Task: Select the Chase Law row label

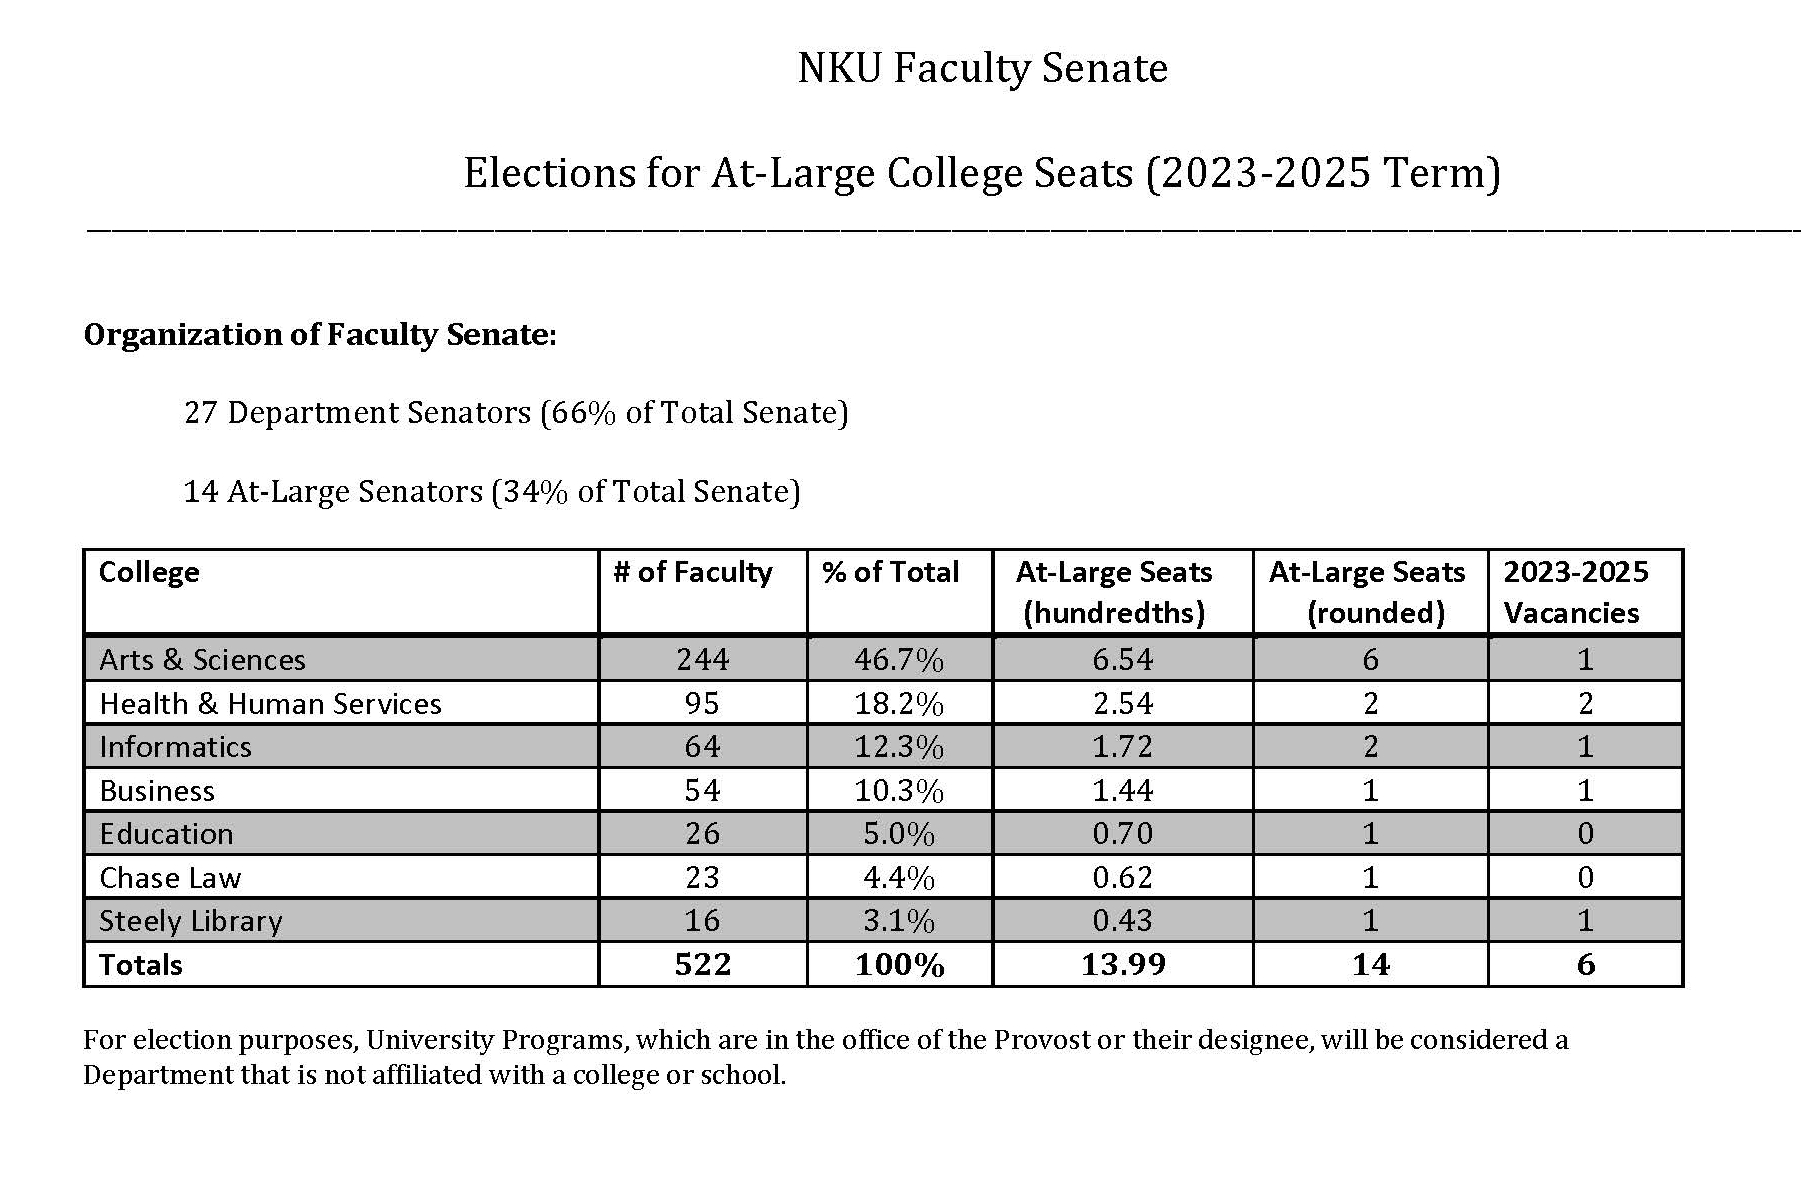Action: click(x=170, y=878)
